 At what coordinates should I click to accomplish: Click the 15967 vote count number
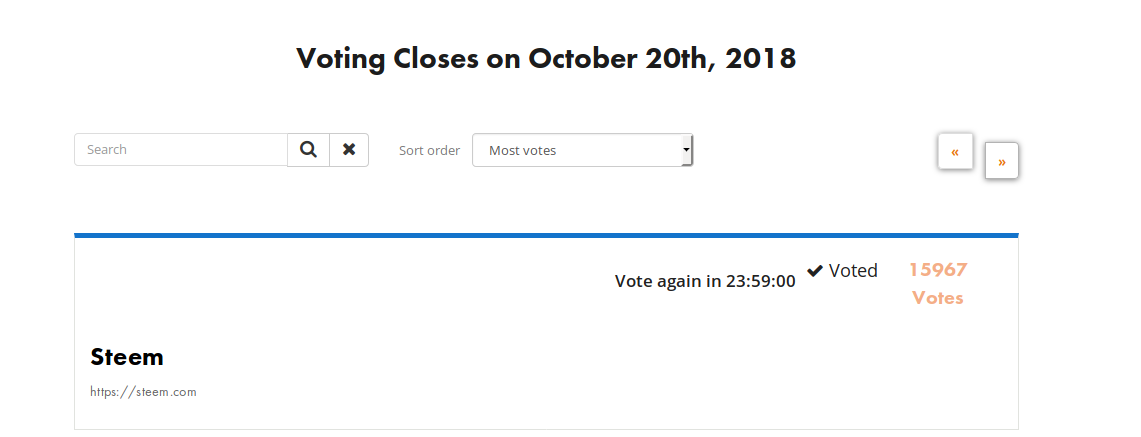(938, 270)
